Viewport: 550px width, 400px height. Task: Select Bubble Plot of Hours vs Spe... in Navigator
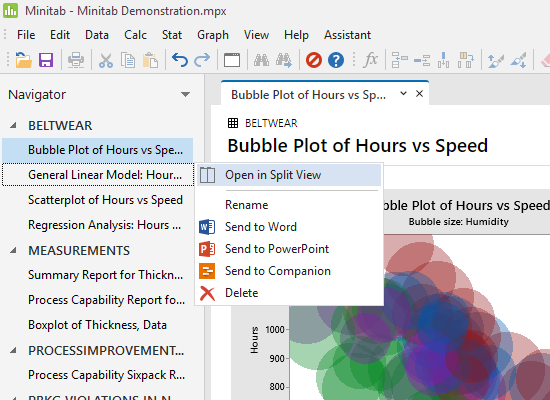98,150
